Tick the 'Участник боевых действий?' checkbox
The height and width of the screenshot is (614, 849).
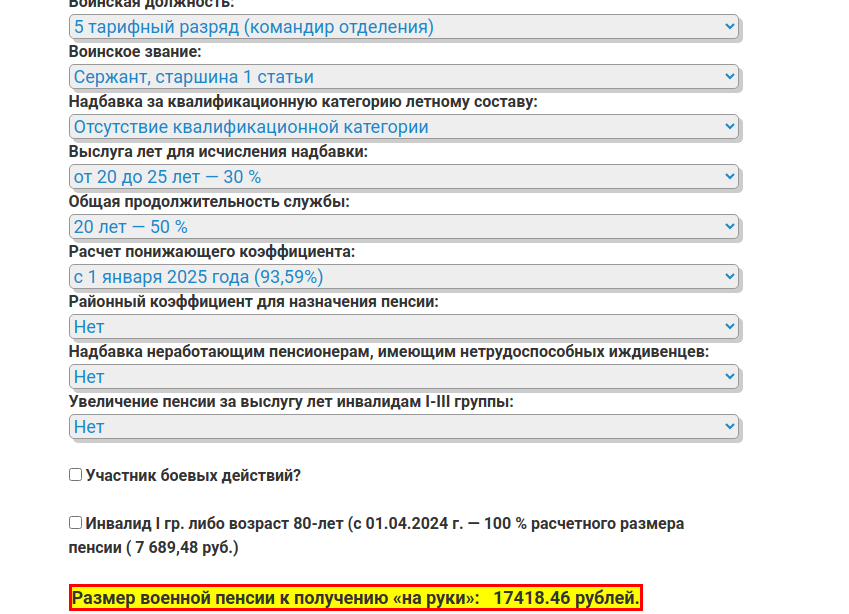(76, 475)
